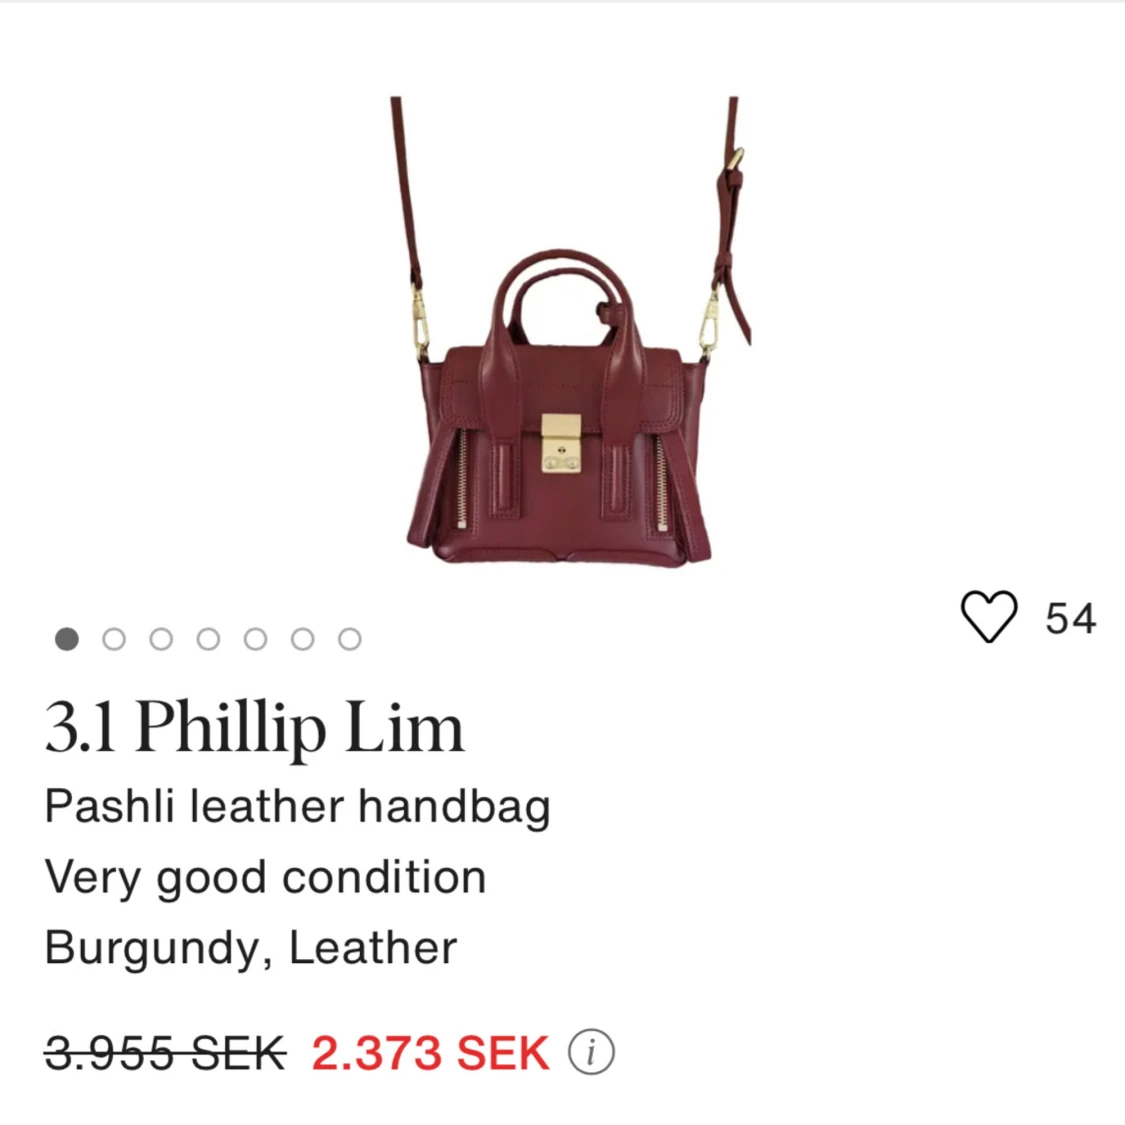Open the 3.1 Phillip Lim brand link
The width and height of the screenshot is (1125, 1125).
pyautogui.click(x=254, y=728)
